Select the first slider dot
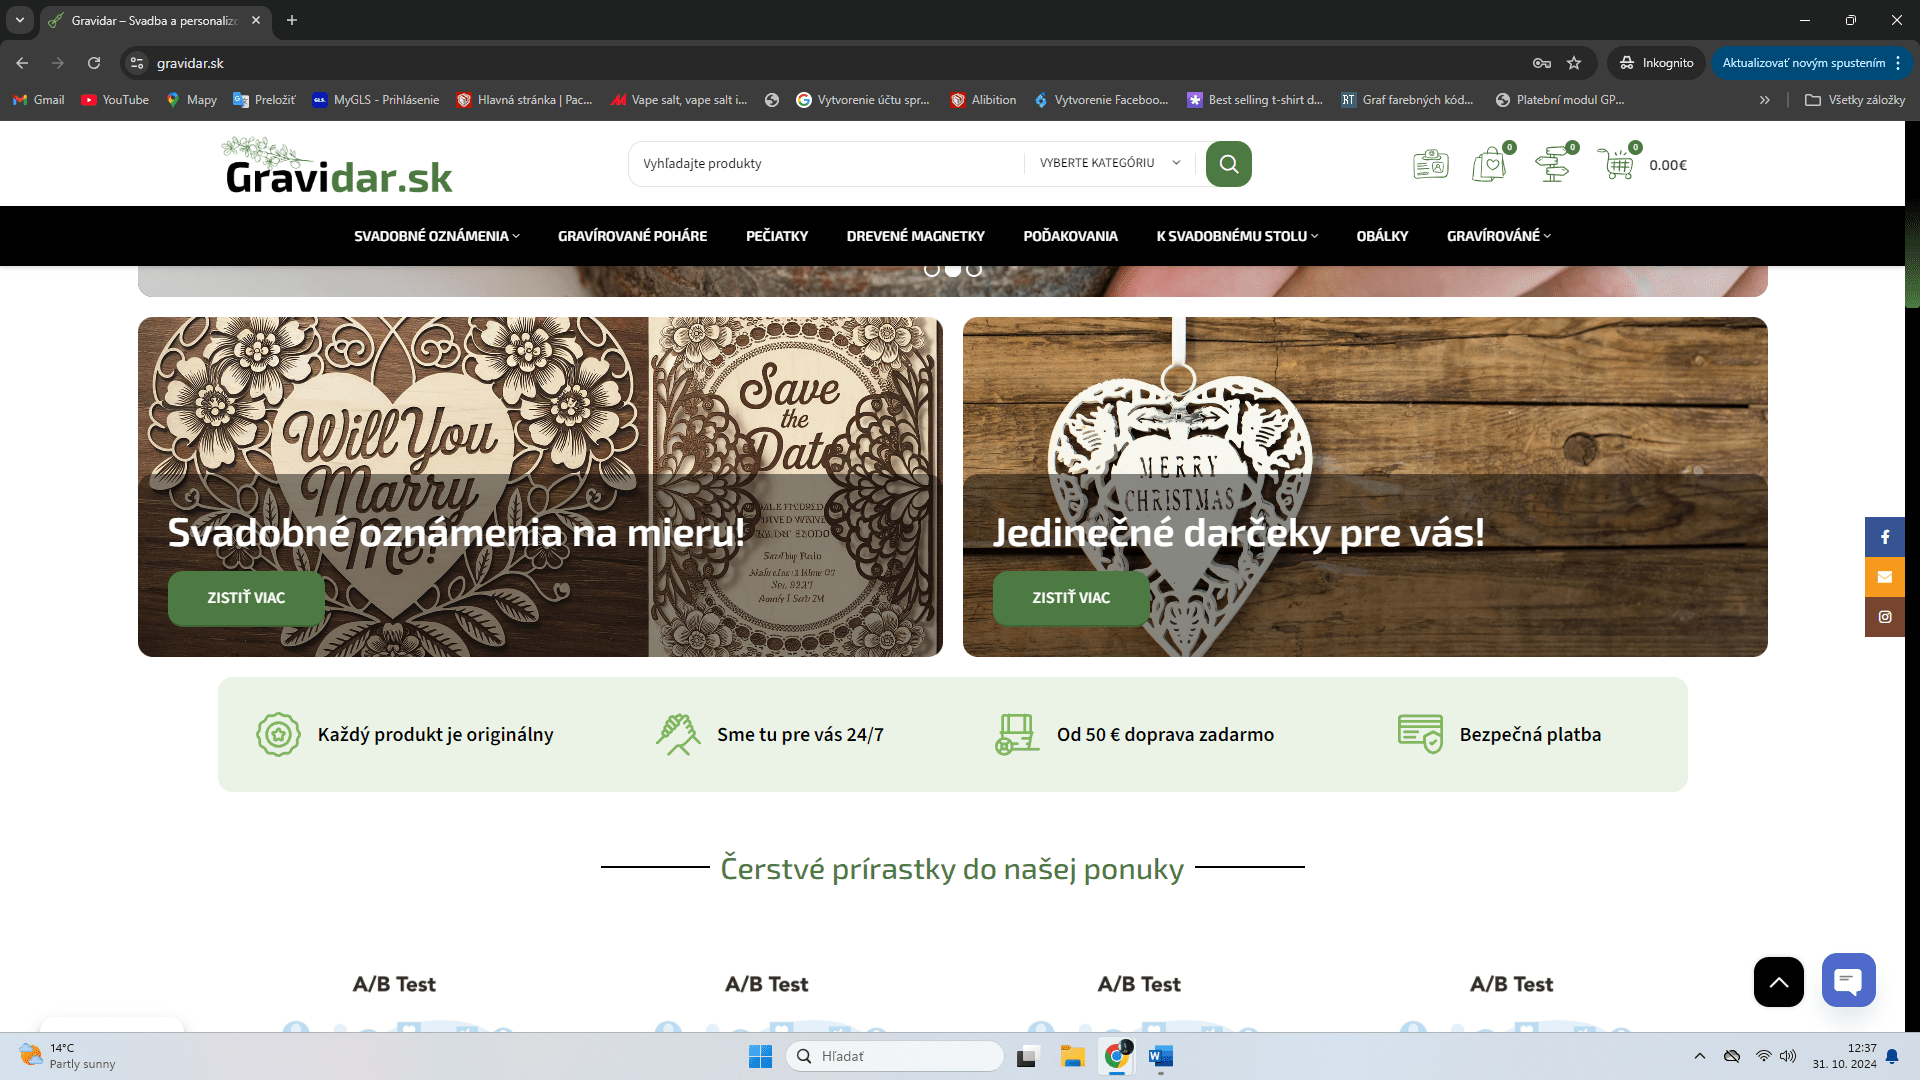This screenshot has width=1920, height=1080. (x=932, y=270)
